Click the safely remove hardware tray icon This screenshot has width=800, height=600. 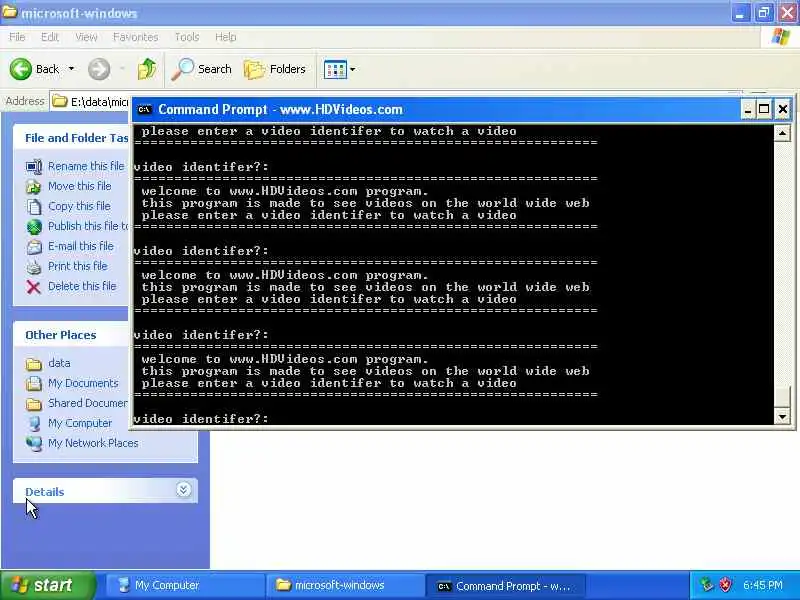707,585
